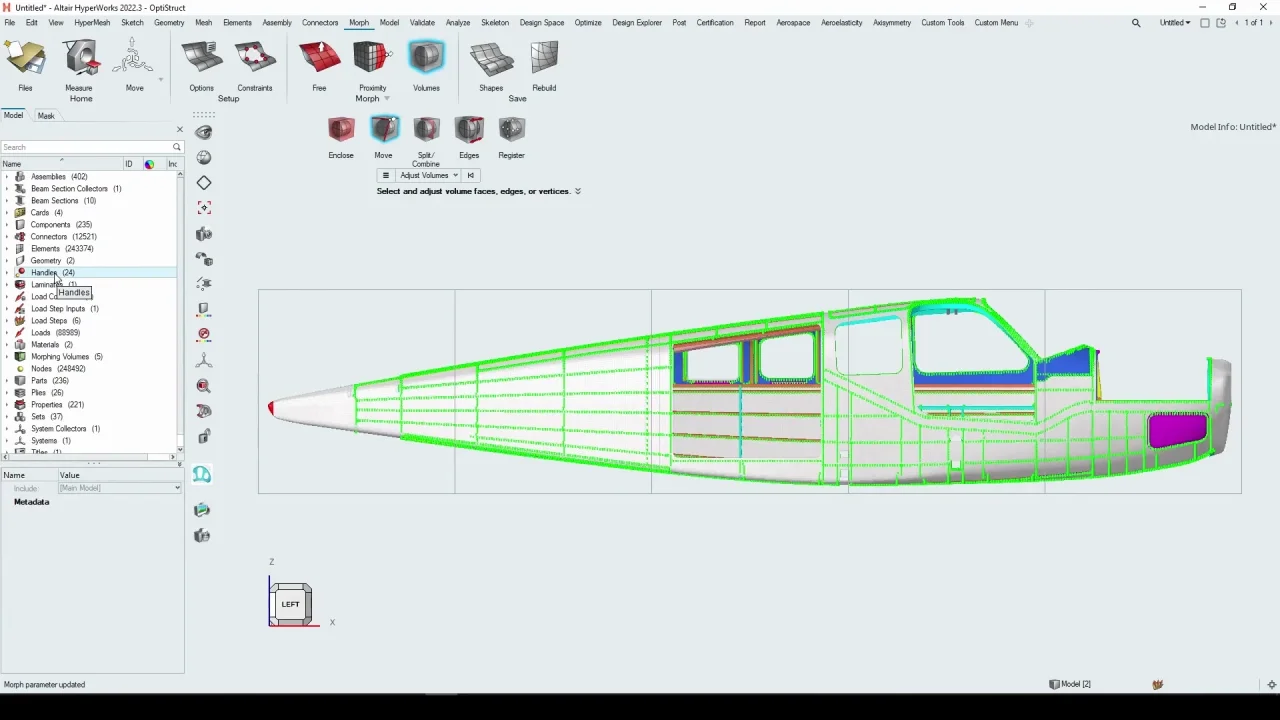Select the Edges volume tool
The image size is (1280, 720).
469,138
